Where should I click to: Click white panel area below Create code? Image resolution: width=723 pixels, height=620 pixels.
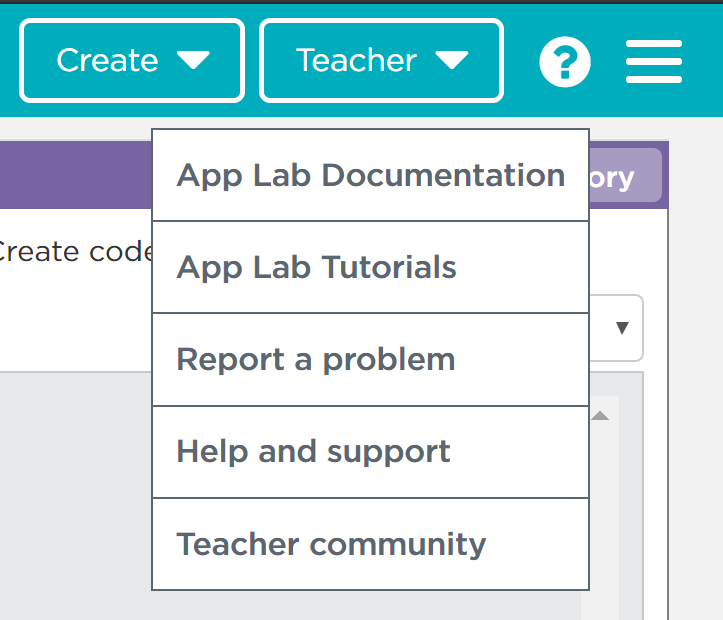(75, 320)
